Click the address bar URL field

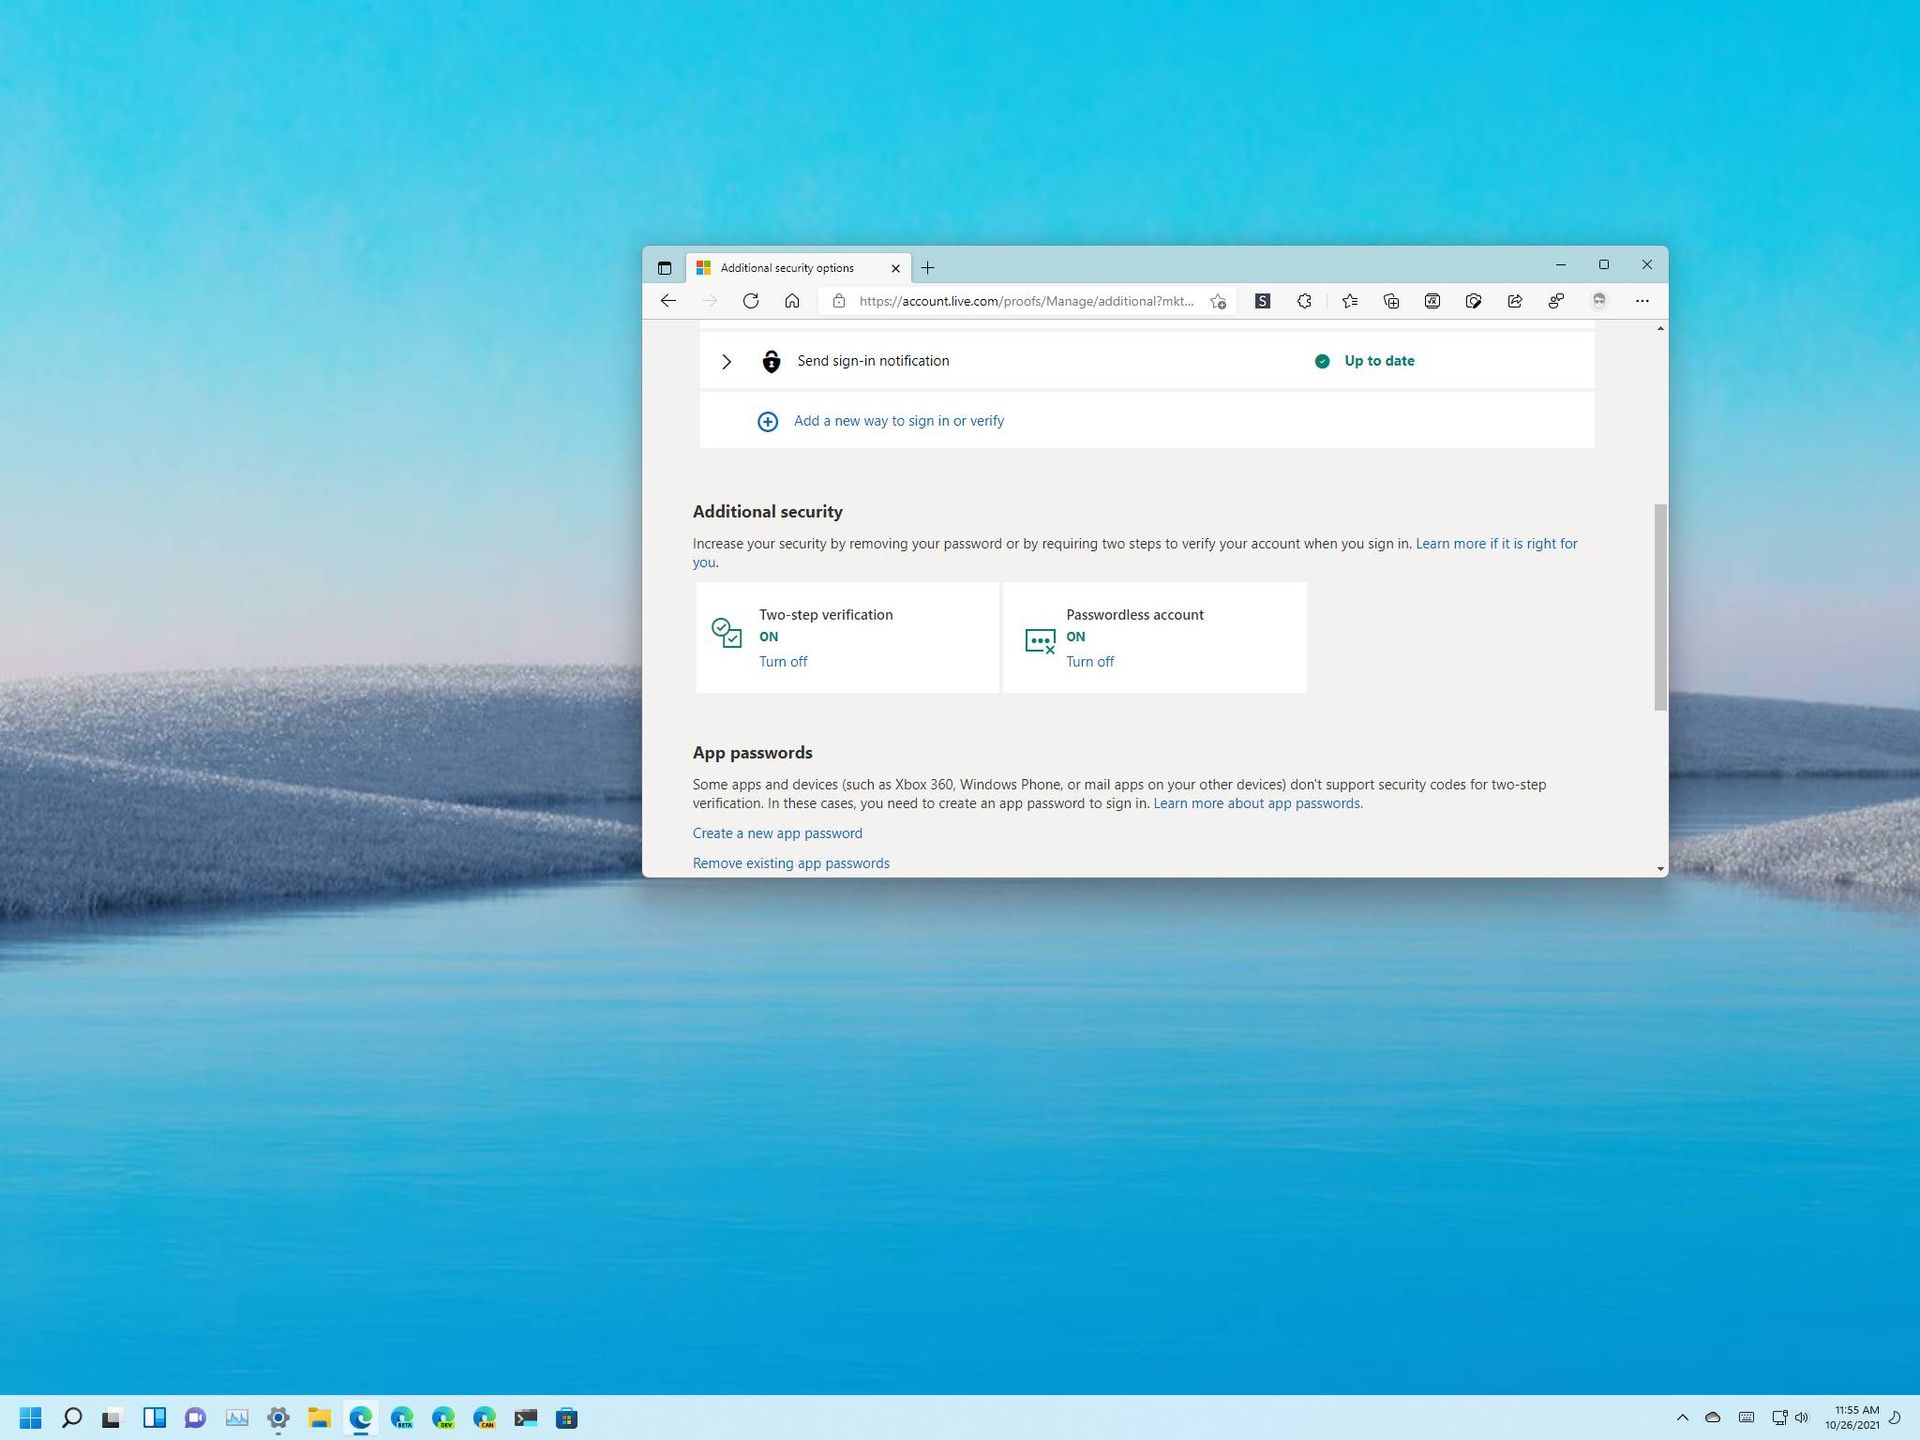1020,300
